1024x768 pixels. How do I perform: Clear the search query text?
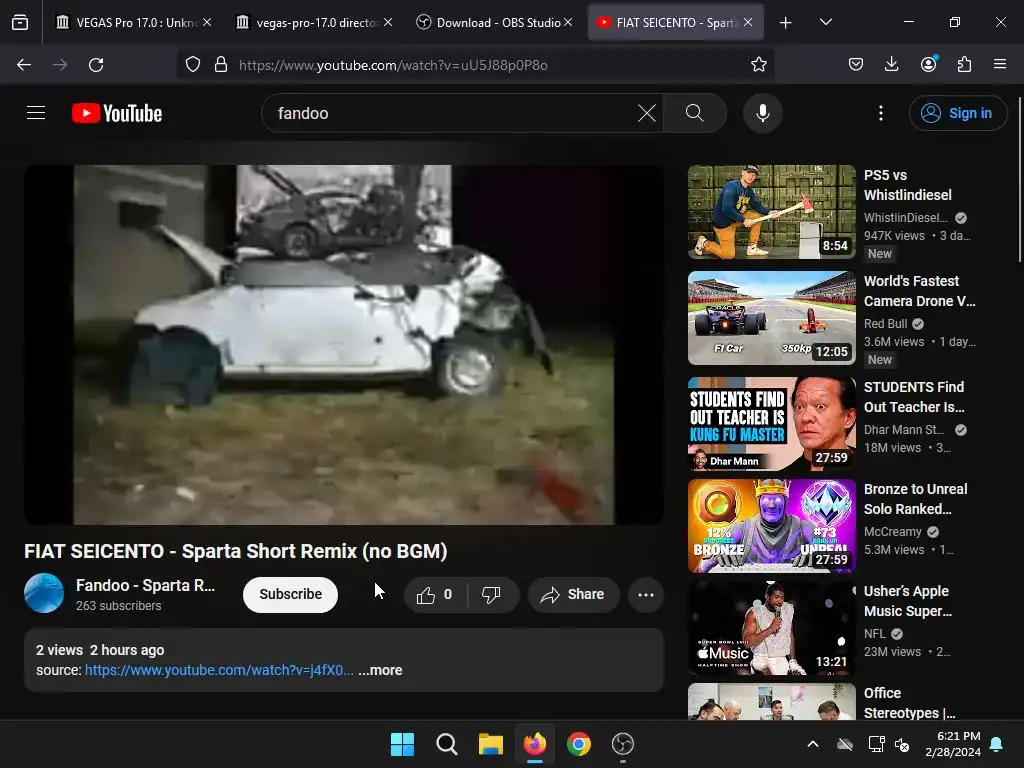pyautogui.click(x=647, y=113)
